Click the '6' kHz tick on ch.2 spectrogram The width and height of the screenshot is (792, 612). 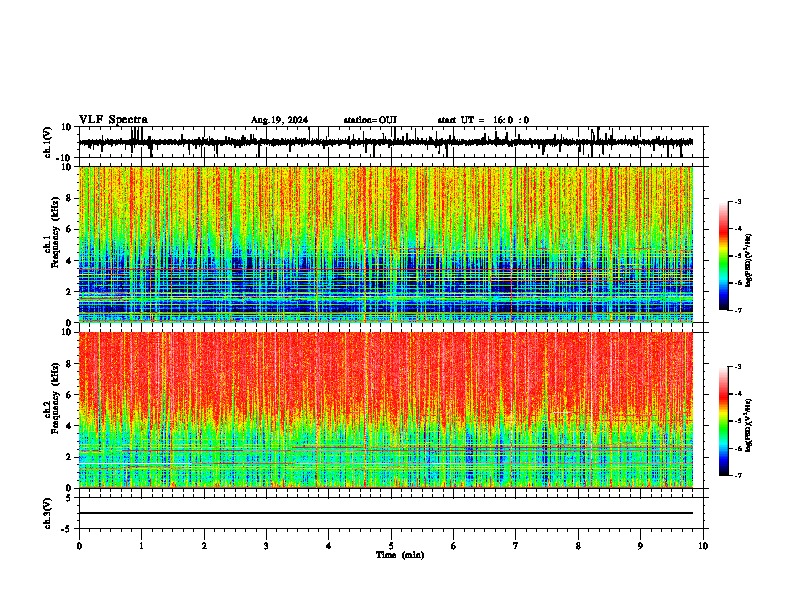pyautogui.click(x=70, y=395)
